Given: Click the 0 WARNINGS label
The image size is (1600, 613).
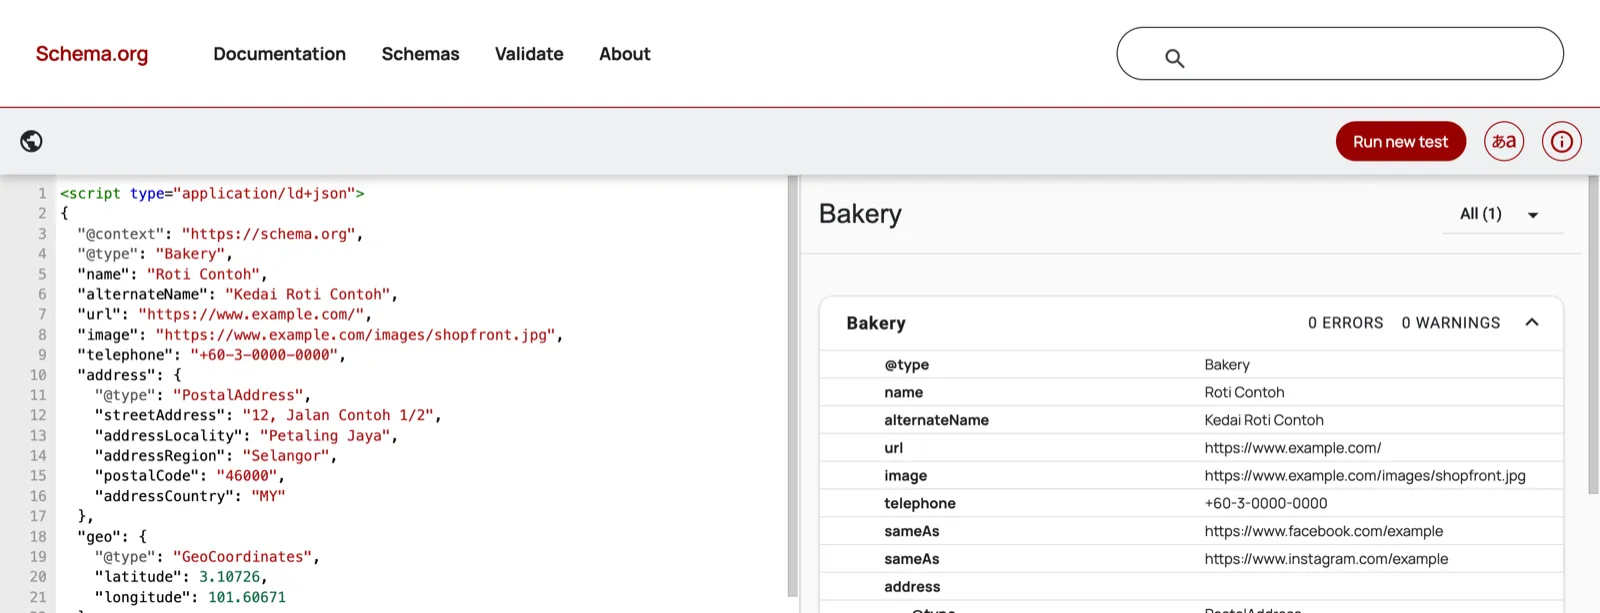Looking at the screenshot, I should coord(1450,323).
